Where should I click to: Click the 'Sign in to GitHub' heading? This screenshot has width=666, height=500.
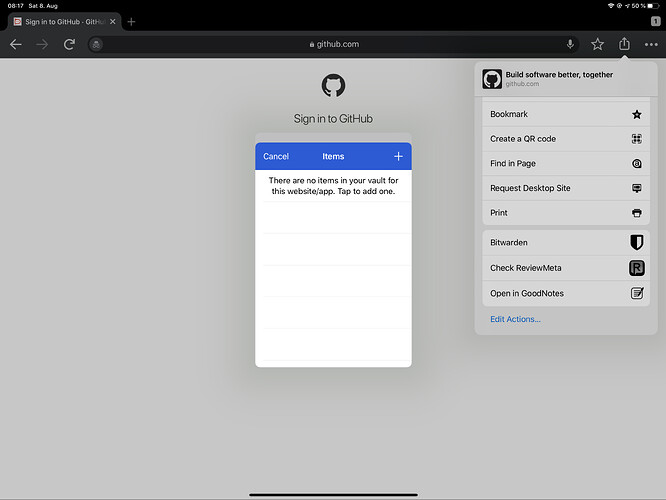[x=333, y=119]
